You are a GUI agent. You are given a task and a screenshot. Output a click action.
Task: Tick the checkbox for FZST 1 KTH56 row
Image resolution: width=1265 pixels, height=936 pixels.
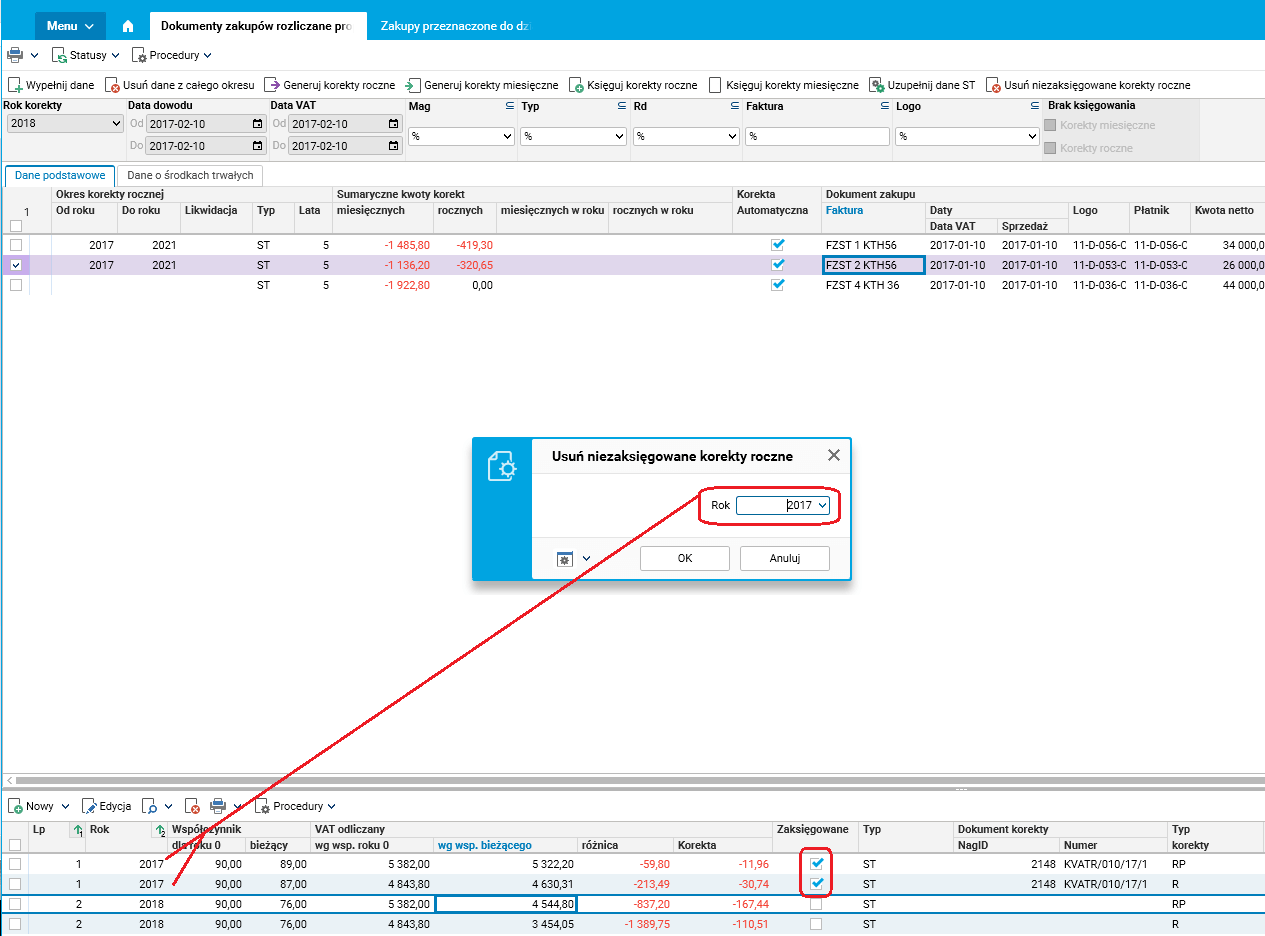click(x=15, y=245)
